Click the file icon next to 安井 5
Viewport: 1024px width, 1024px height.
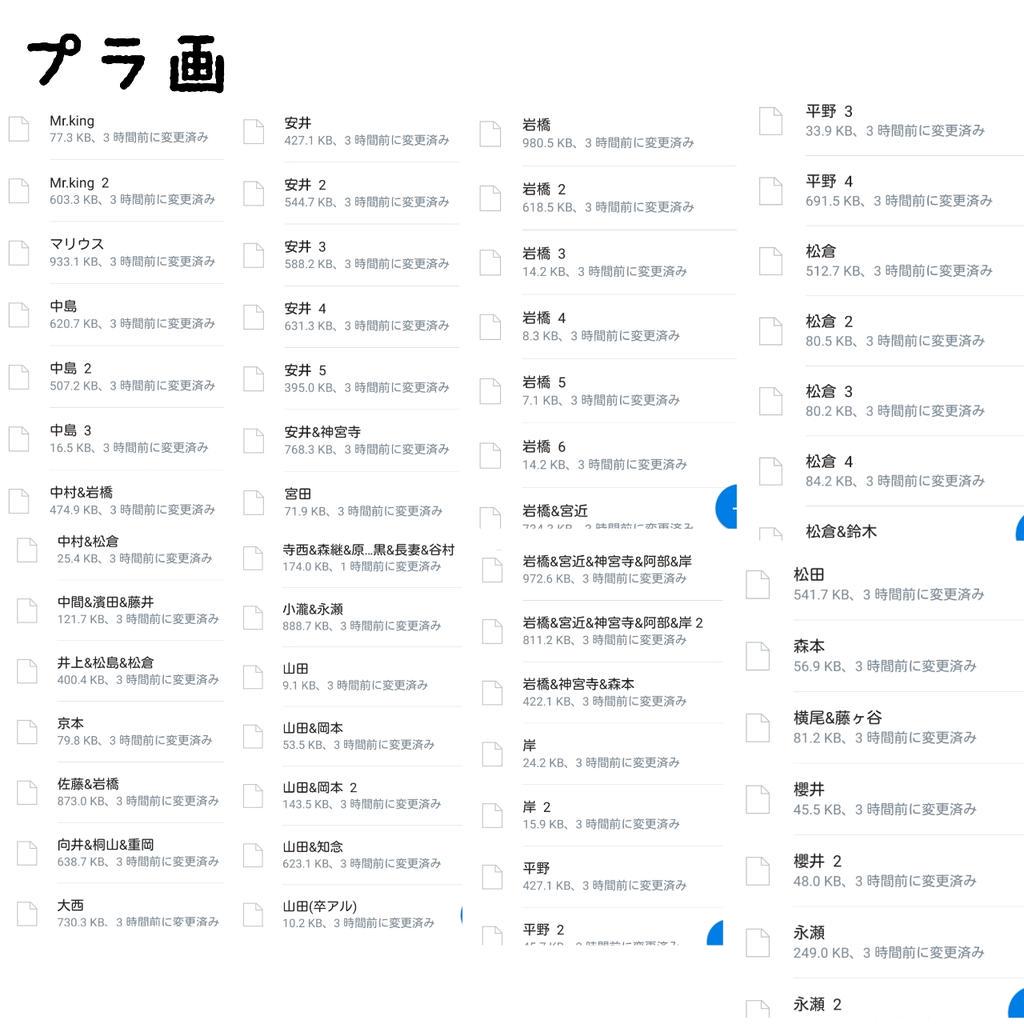[x=253, y=379]
